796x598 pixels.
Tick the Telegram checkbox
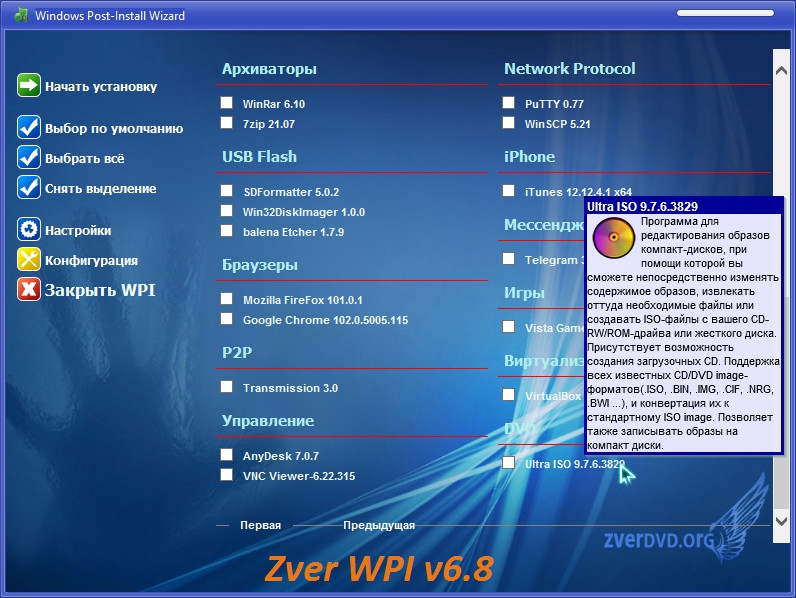(x=508, y=258)
